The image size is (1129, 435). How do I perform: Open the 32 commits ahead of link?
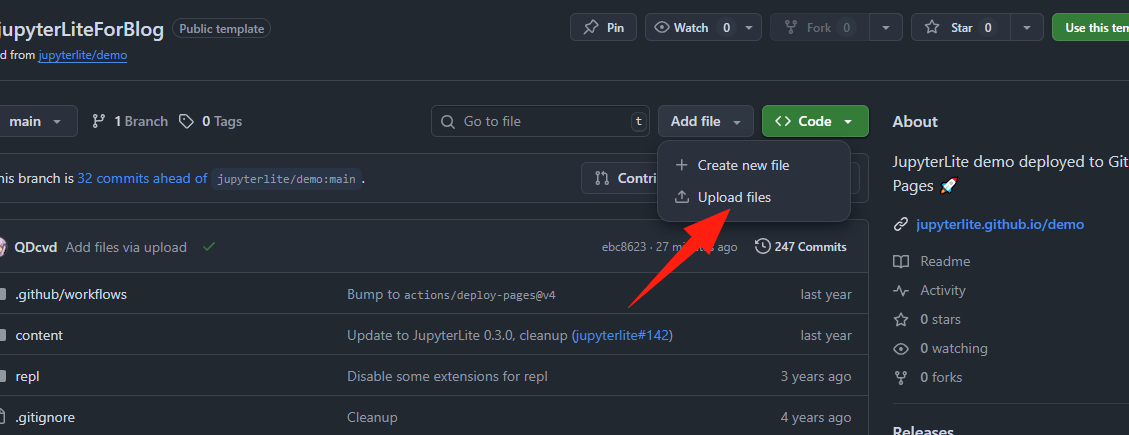pos(143,178)
